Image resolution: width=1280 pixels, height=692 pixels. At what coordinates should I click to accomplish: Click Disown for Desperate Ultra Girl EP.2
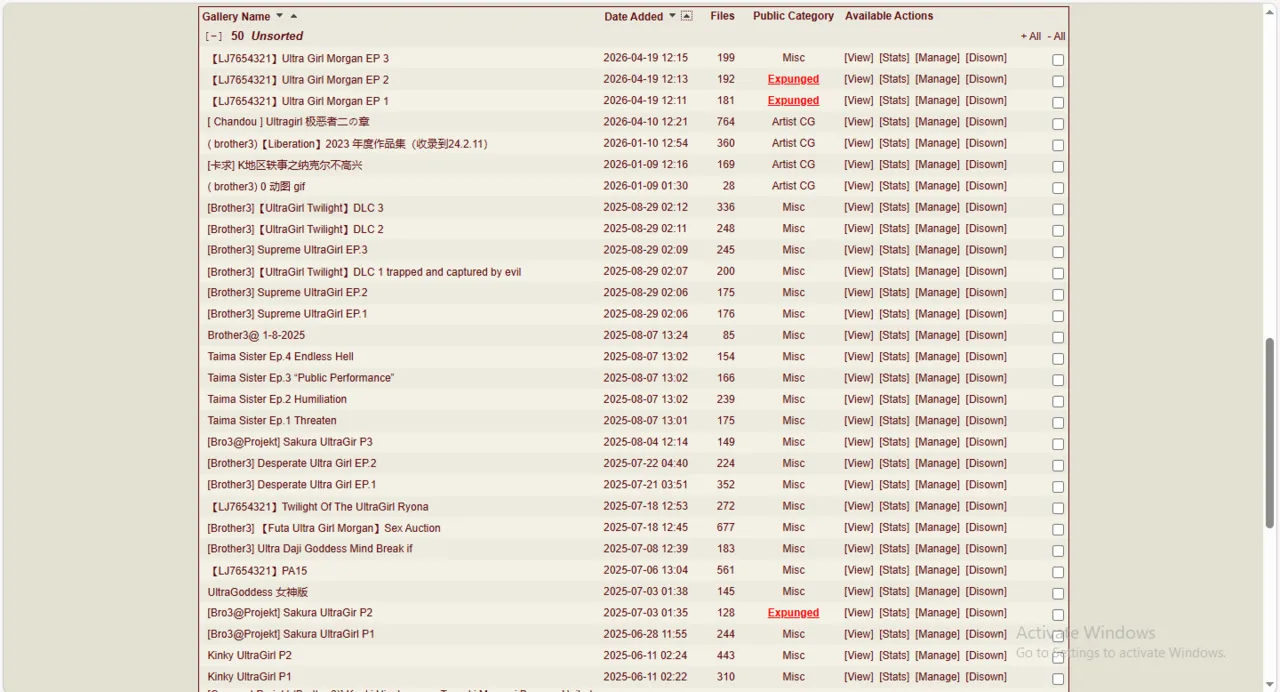(x=986, y=463)
